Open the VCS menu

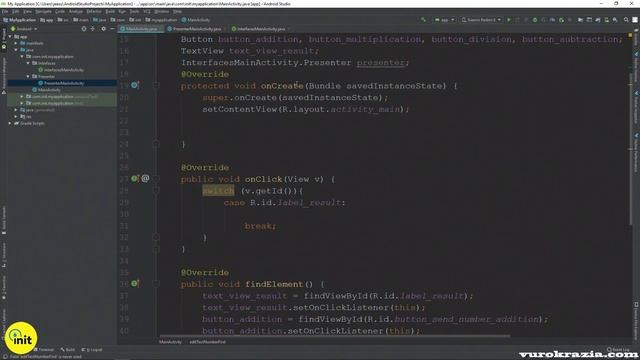point(147,11)
